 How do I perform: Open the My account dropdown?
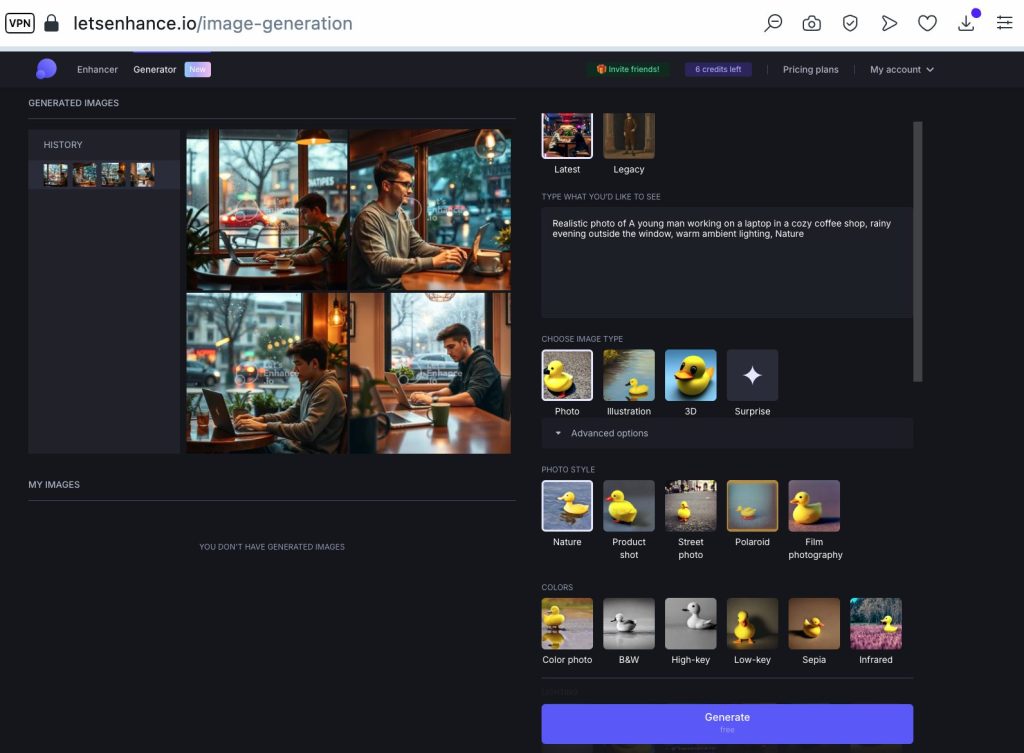click(x=901, y=70)
